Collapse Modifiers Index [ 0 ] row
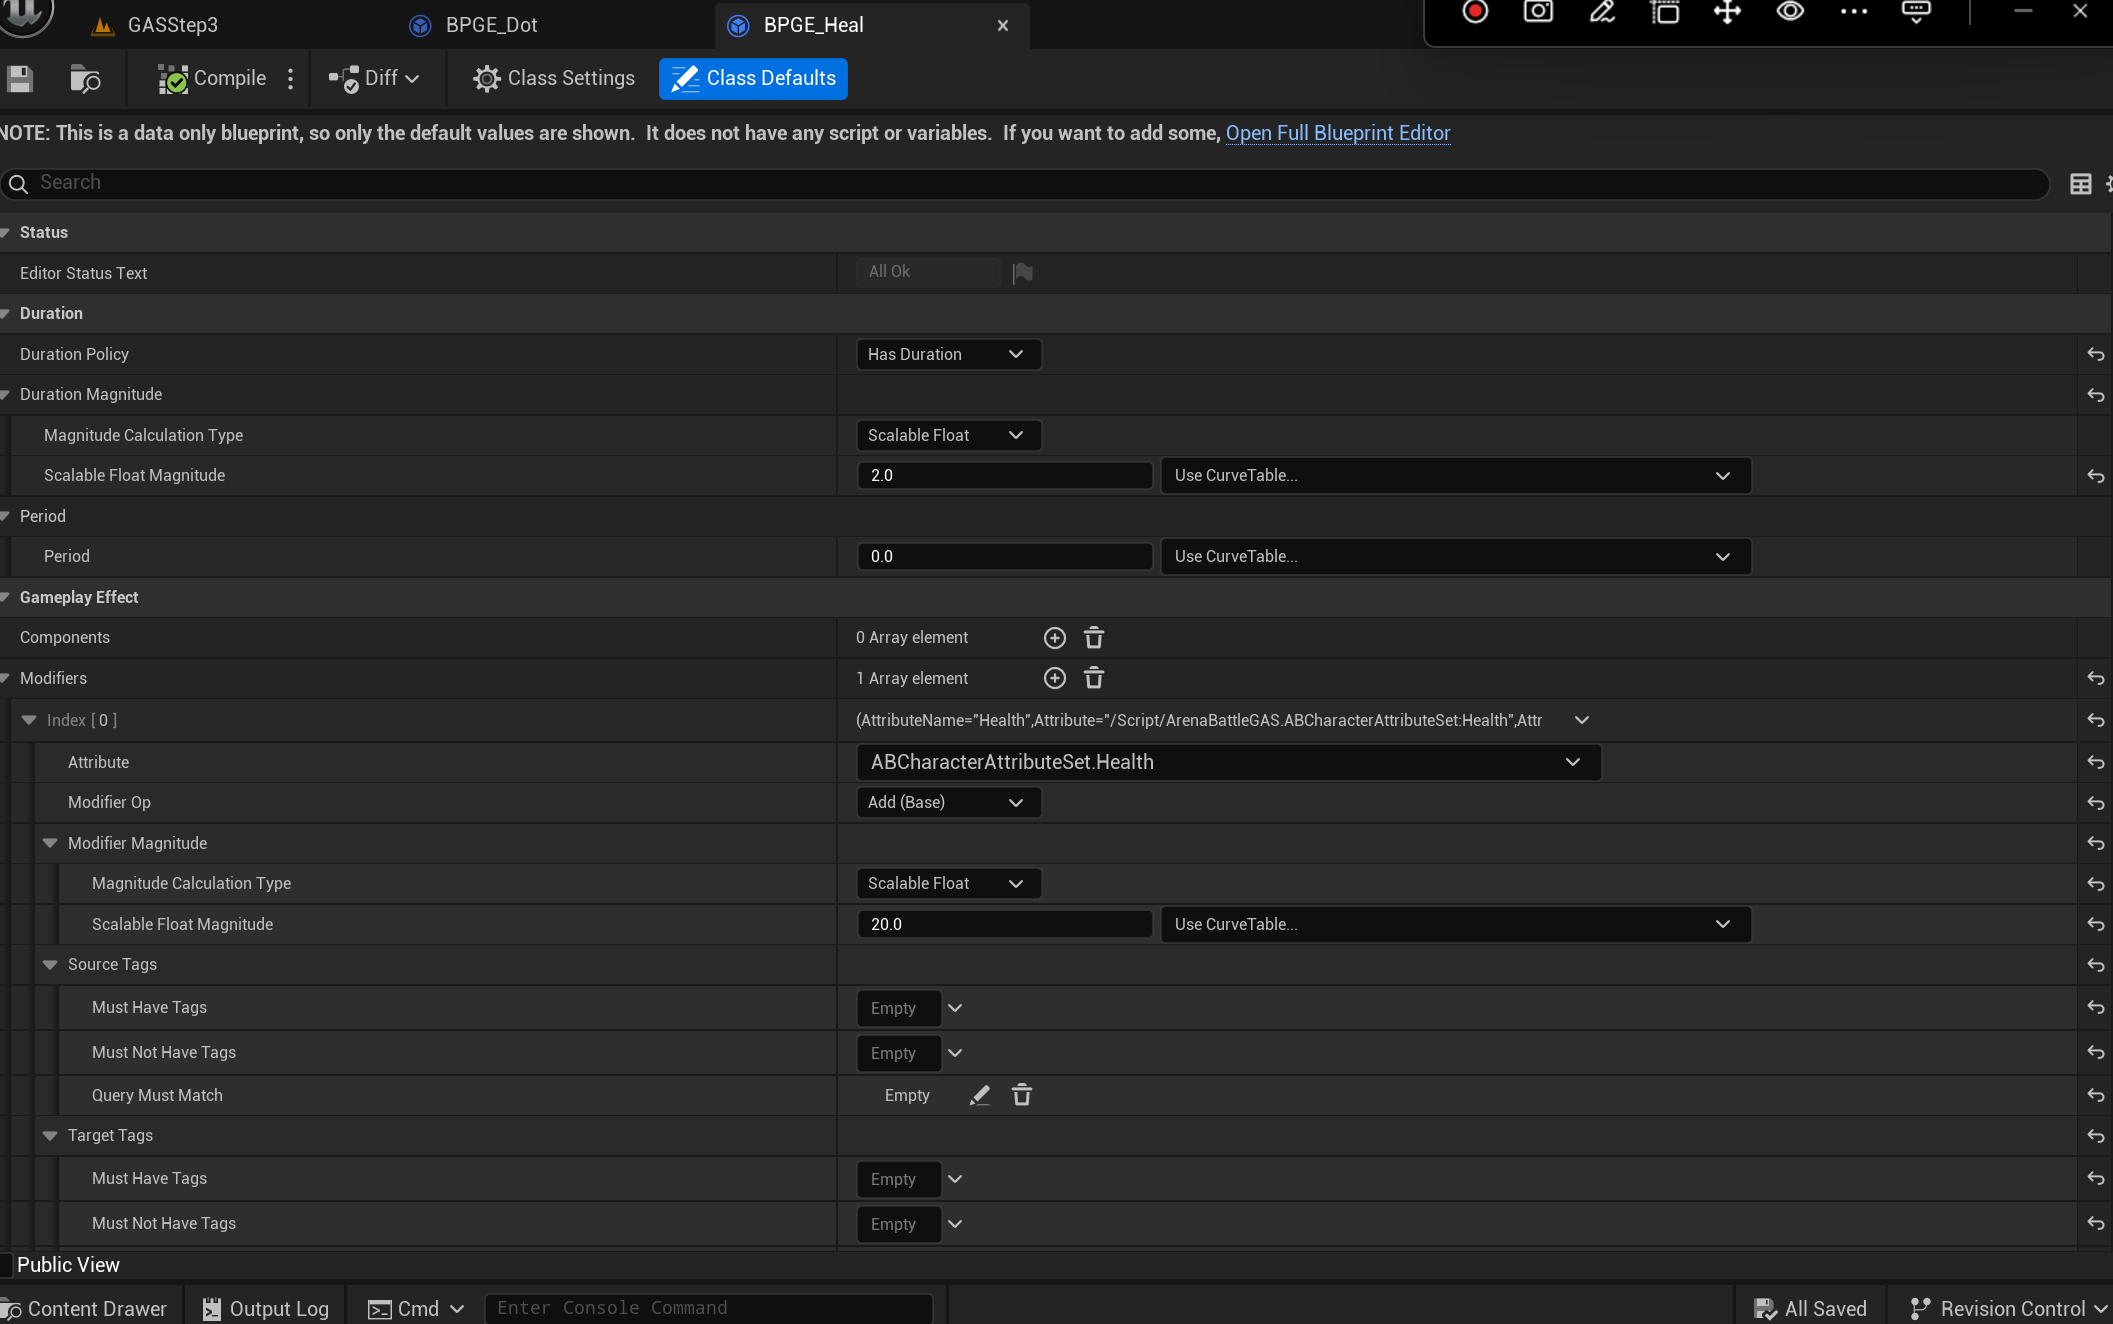Screen dimensions: 2113x1324 pos(29,720)
